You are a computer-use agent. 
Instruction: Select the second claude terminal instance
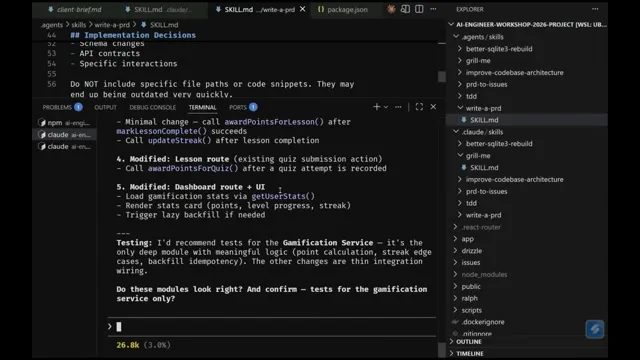64,147
